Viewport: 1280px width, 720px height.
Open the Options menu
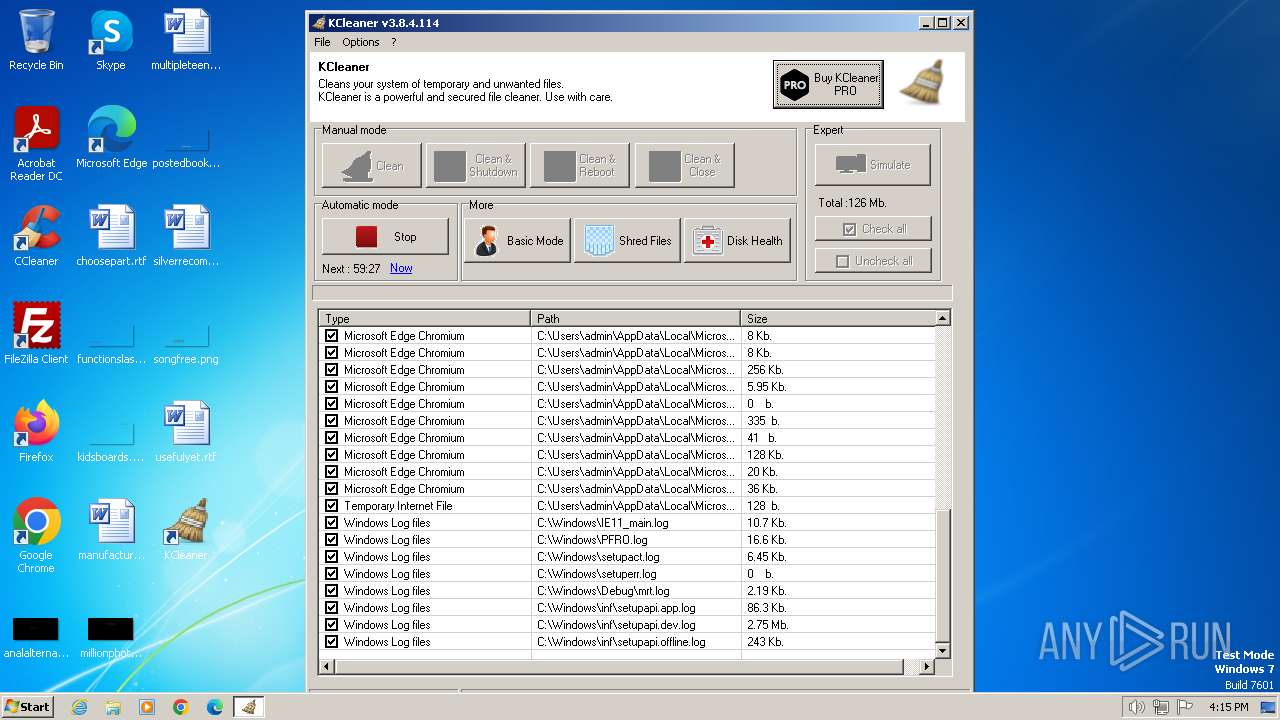[361, 42]
